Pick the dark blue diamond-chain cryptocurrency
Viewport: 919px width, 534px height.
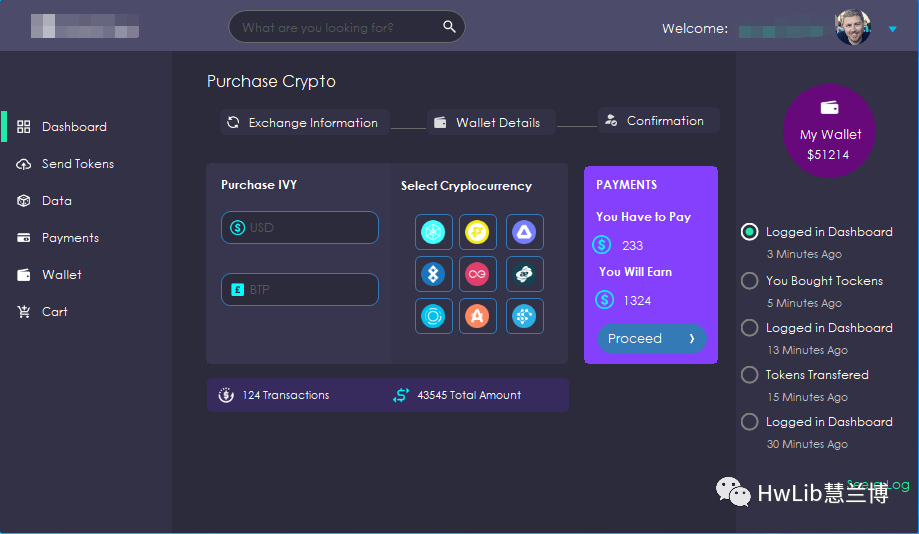click(x=433, y=274)
